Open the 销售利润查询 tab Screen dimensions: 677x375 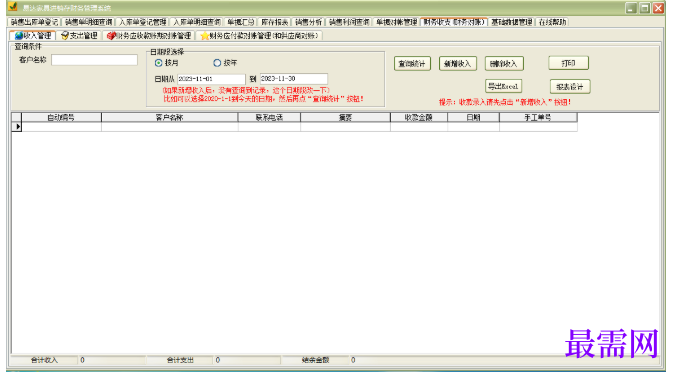coord(349,22)
